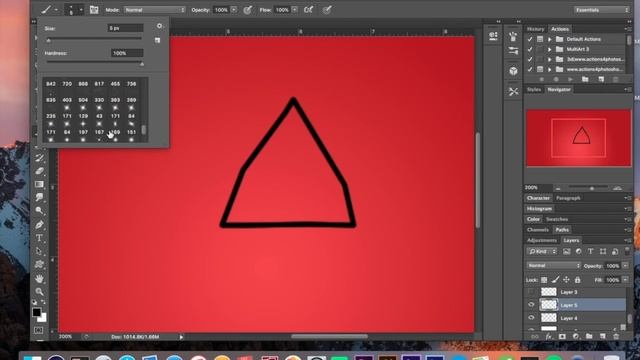The height and width of the screenshot is (360, 640).
Task: Click canvas horizontal scrollbar
Action: (329, 337)
